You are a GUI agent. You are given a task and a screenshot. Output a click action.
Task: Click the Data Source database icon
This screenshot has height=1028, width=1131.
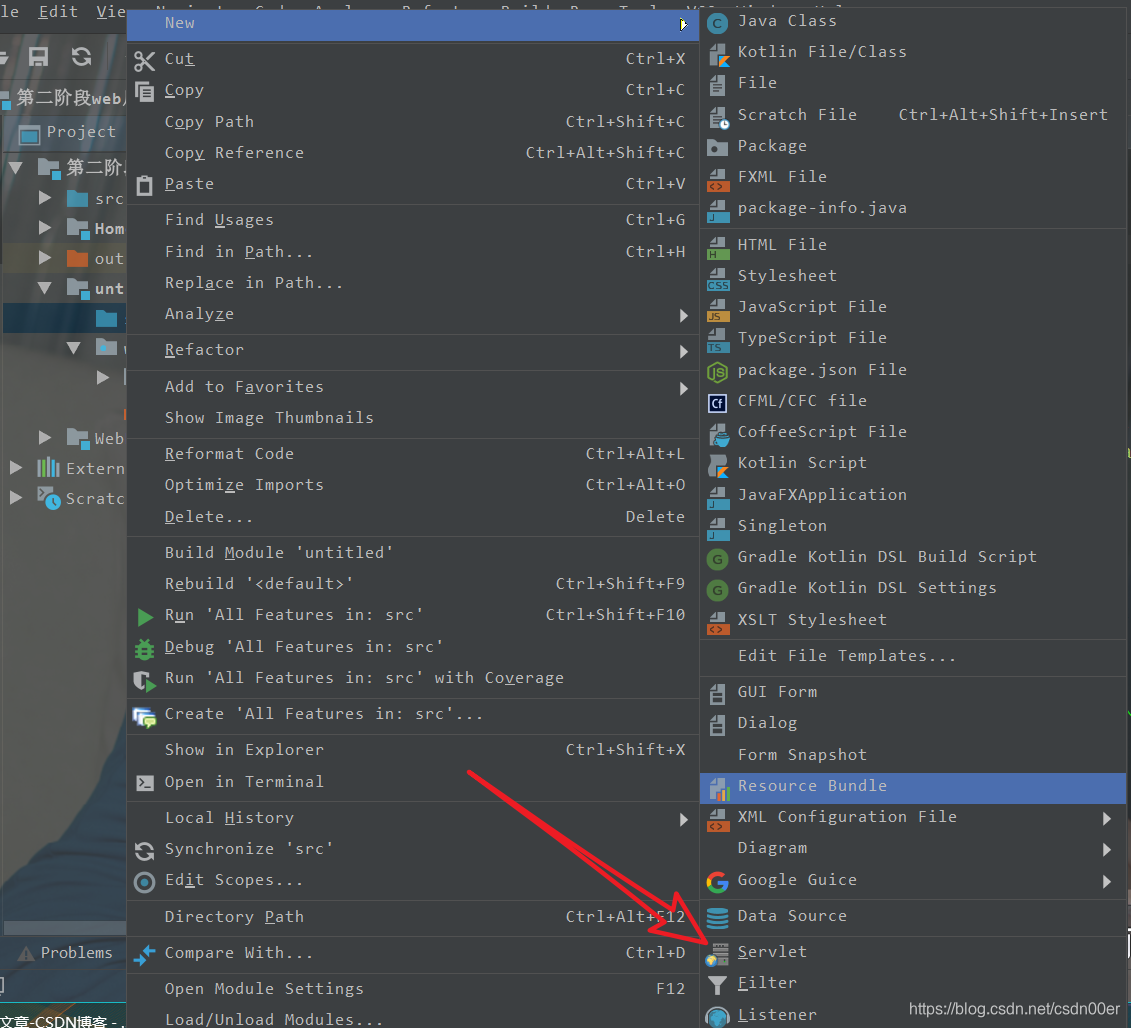[x=717, y=918]
